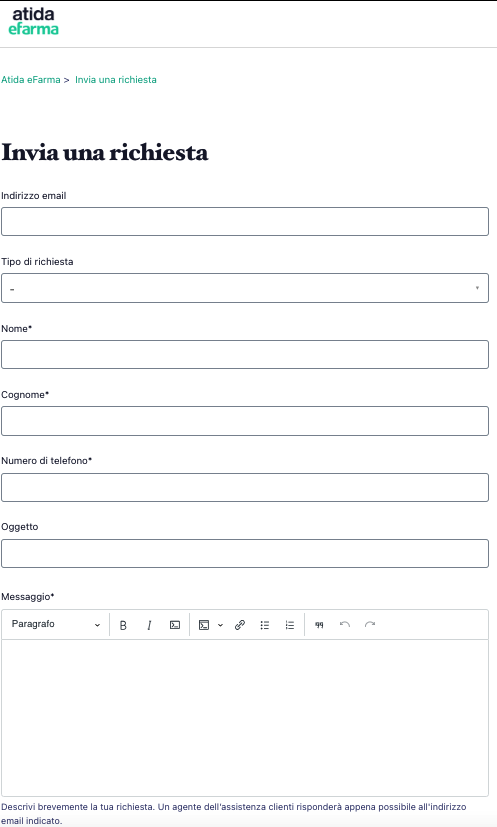Undo last edit in message editor
497x827 pixels.
pos(345,625)
